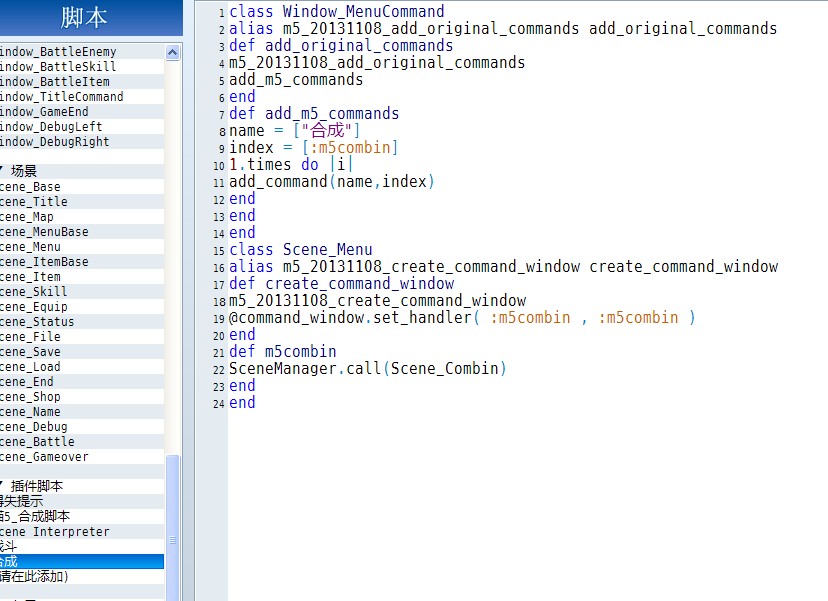Place cursor on the set_handler code line
828x601 pixels.
pos(462,318)
